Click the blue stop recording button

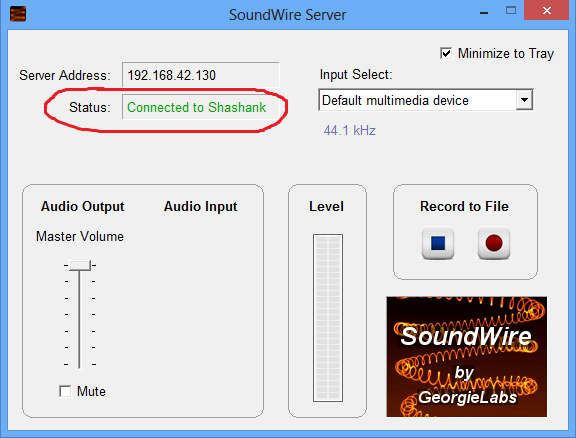tap(438, 243)
